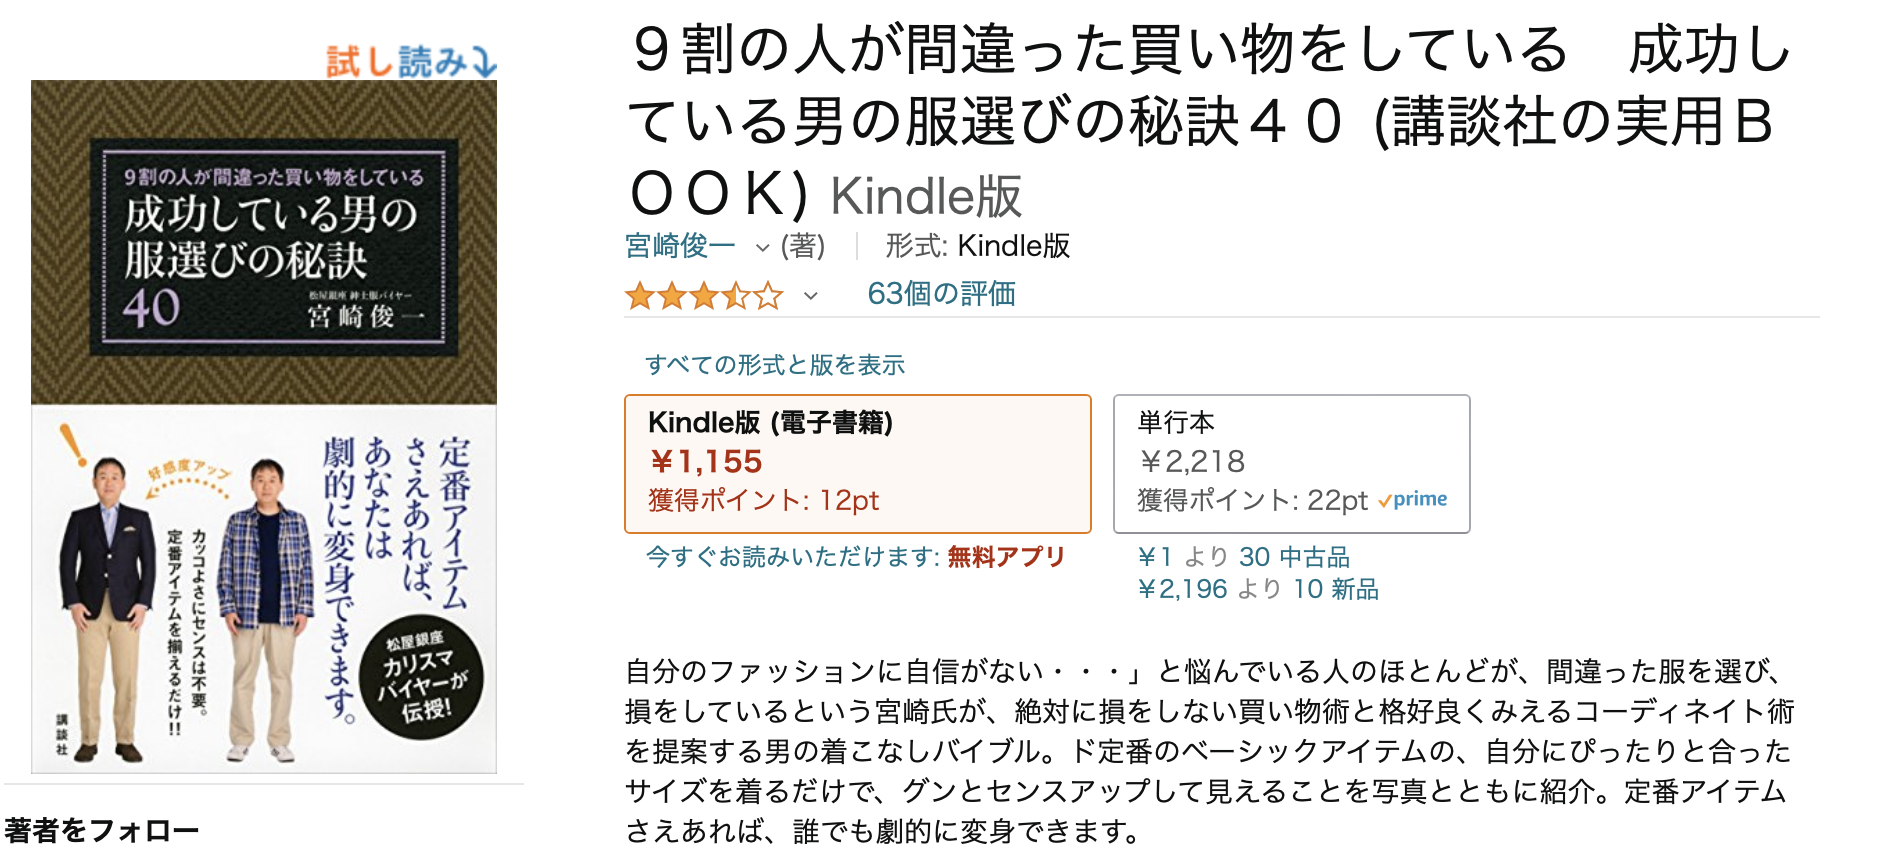This screenshot has width=1894, height=865.
Task: Click the 著者をフォロー heading
Action: [x=102, y=830]
